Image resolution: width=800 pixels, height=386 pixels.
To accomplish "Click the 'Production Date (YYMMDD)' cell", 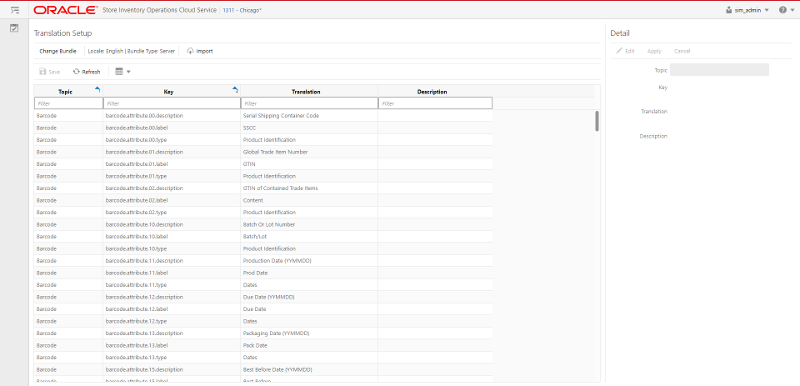I will 309,261.
